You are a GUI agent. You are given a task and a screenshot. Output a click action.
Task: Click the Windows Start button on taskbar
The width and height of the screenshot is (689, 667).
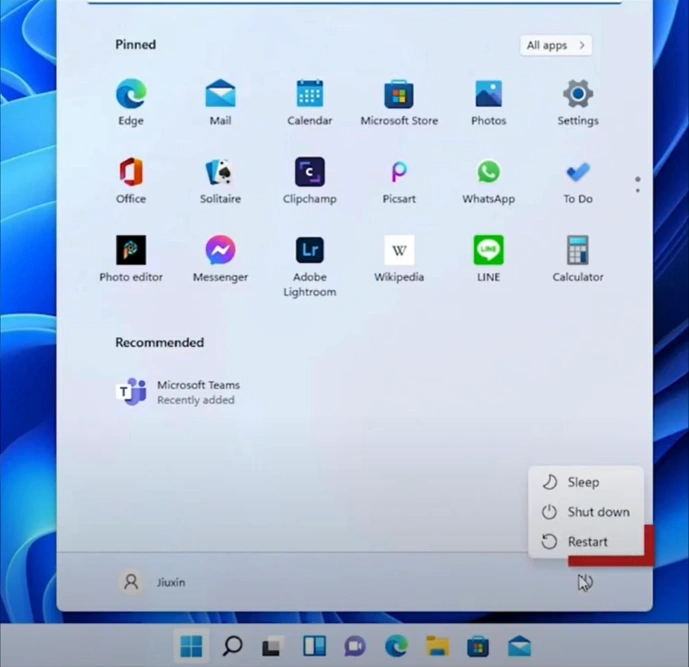tap(192, 646)
